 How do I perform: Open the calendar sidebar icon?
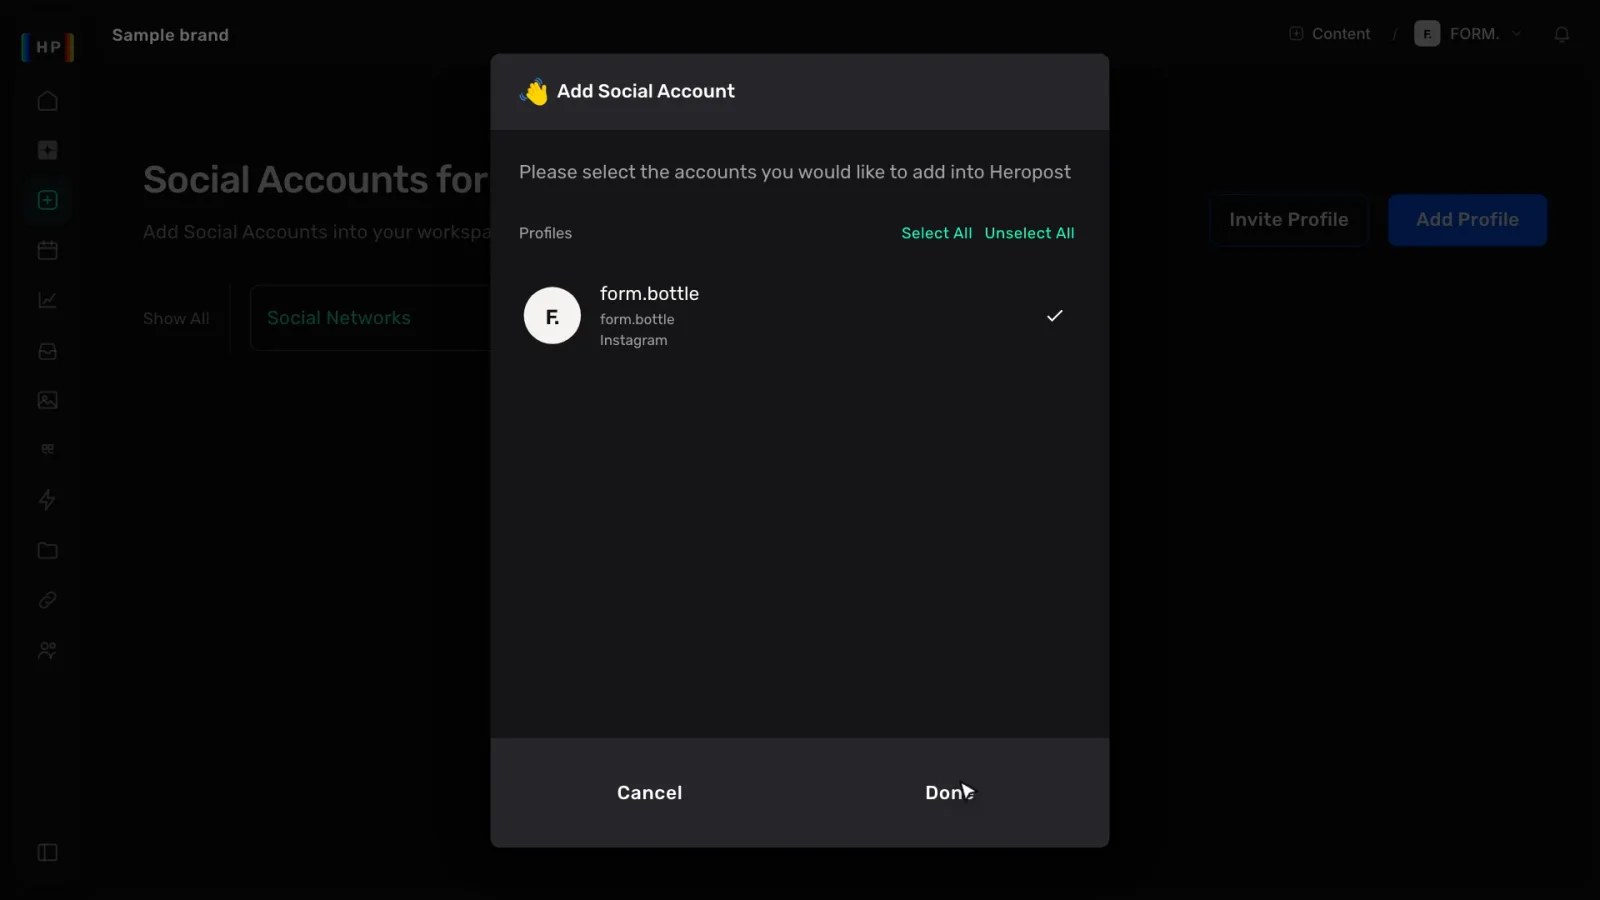pyautogui.click(x=47, y=250)
